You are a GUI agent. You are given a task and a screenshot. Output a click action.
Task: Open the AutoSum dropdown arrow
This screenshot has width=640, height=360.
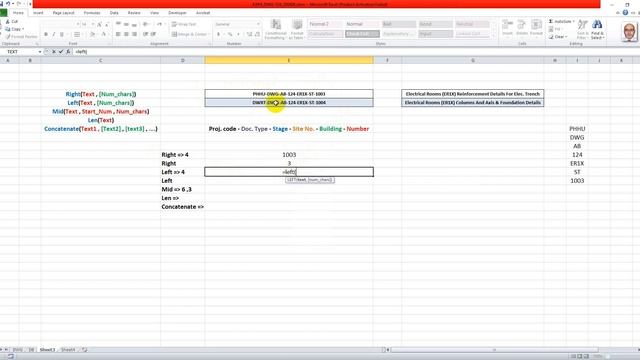coord(573,21)
